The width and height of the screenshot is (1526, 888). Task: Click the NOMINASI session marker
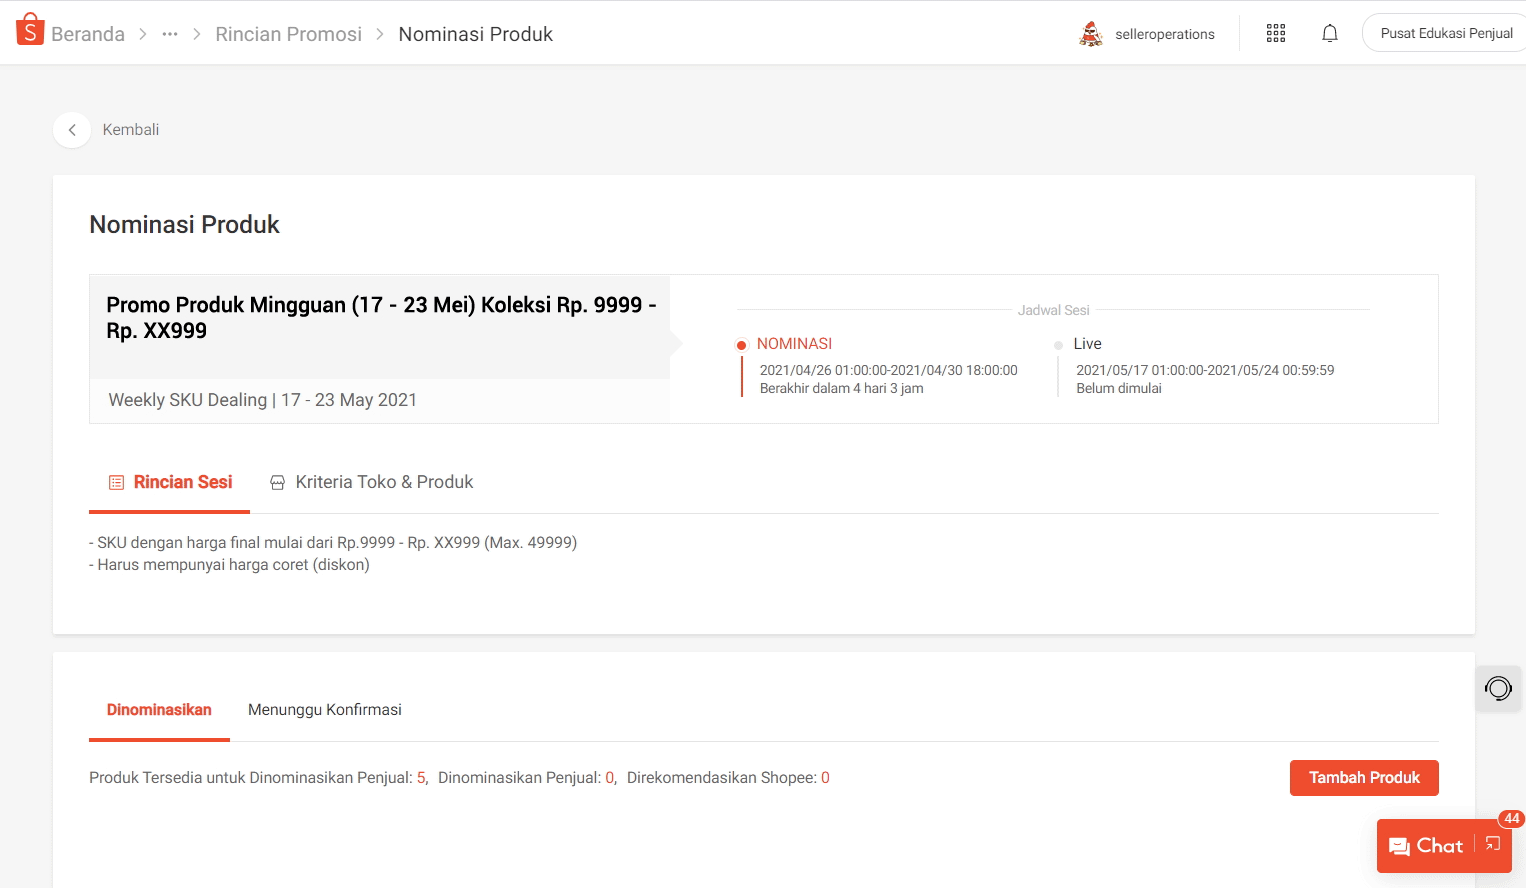tap(742, 345)
